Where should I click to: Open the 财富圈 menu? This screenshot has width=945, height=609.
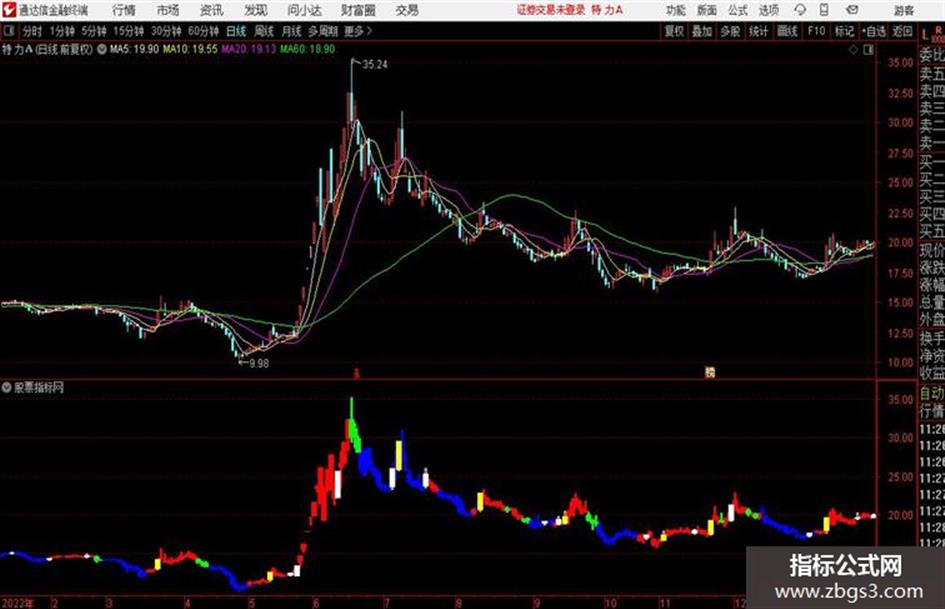[358, 10]
